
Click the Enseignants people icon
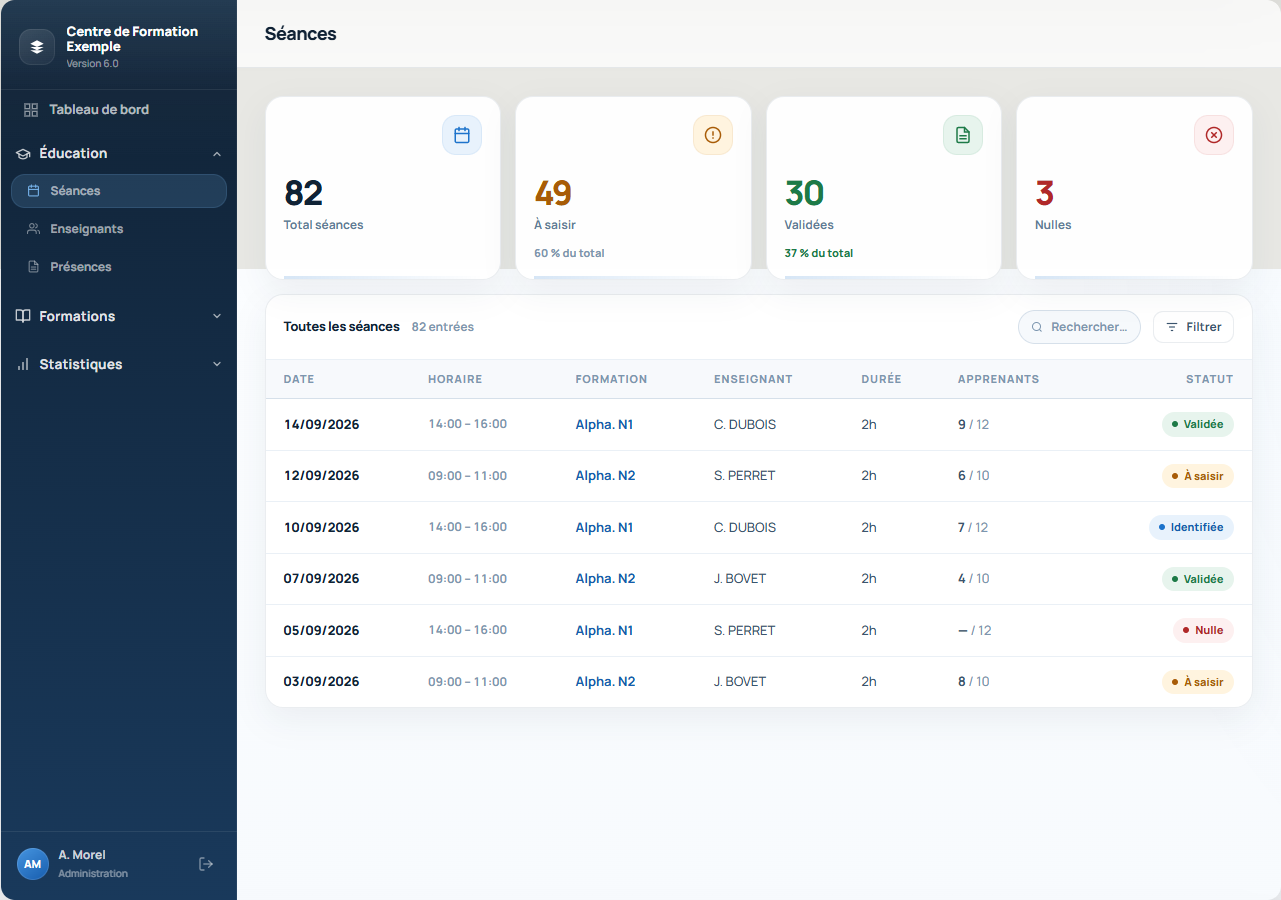[x=34, y=229]
